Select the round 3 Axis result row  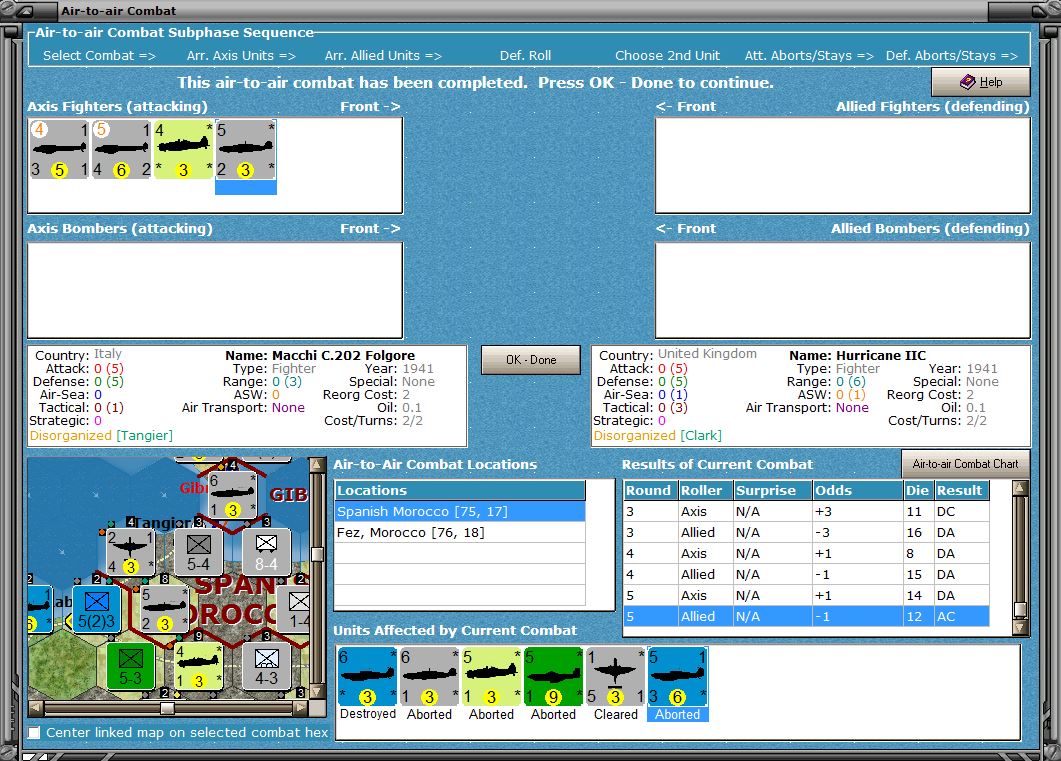806,511
